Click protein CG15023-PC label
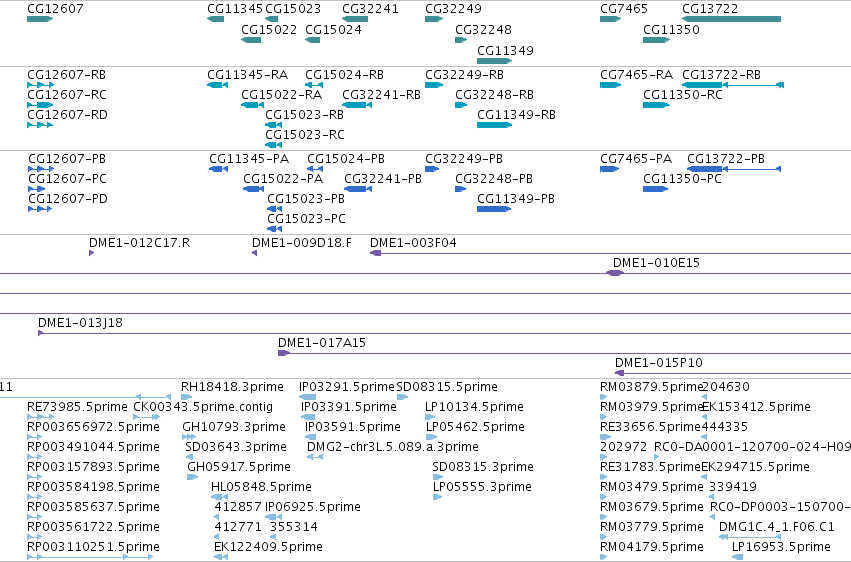Screen dimensions: 851x562 pos(307,219)
